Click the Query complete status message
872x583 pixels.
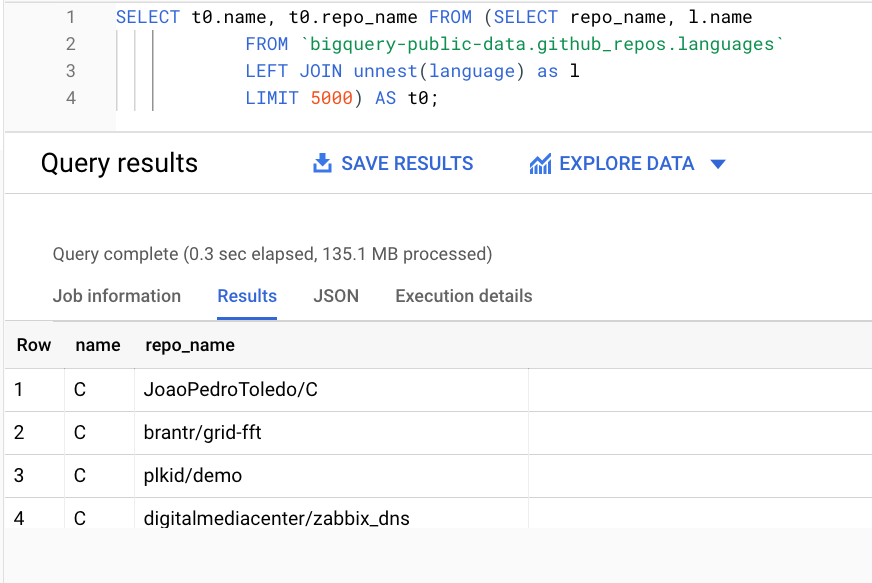click(x=271, y=254)
